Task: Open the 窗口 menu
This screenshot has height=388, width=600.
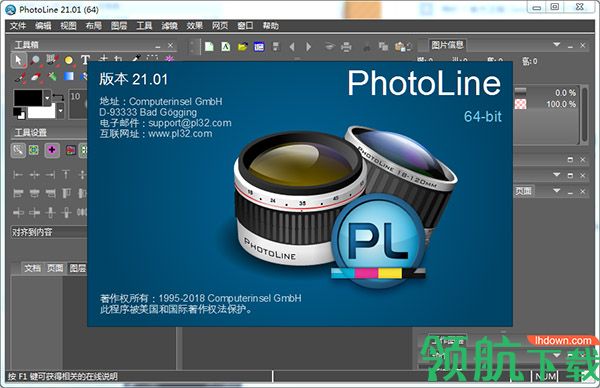Action: (x=245, y=26)
